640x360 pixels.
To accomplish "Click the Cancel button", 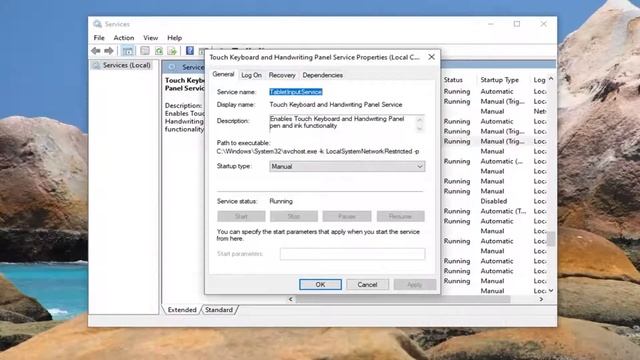I will pyautogui.click(x=367, y=284).
